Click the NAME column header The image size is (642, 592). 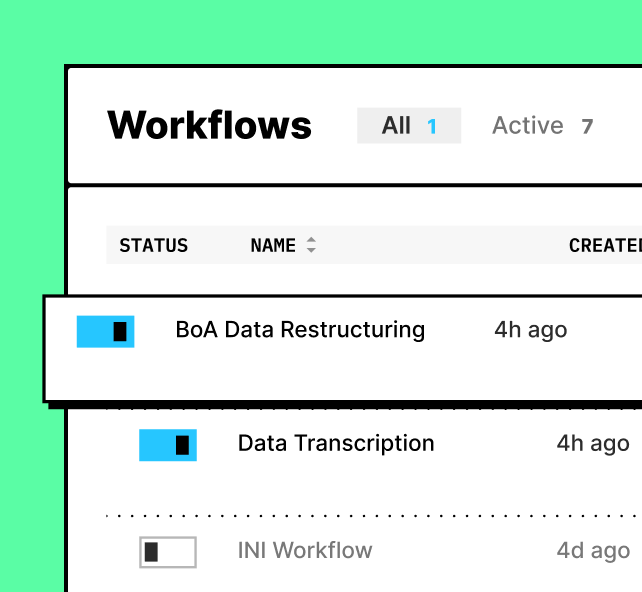tap(273, 246)
